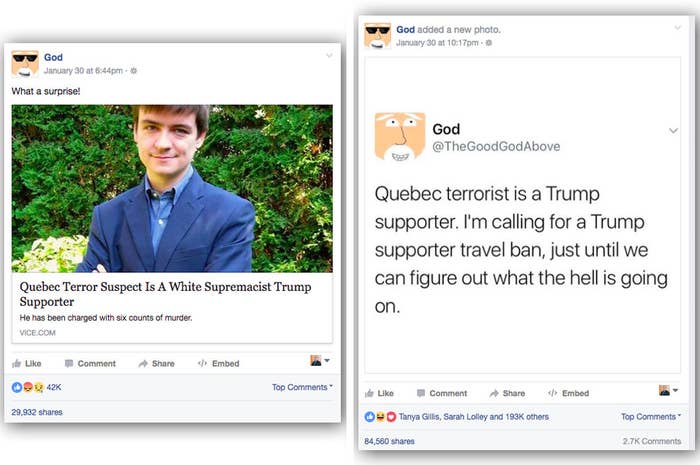Embed the right photo post

point(569,393)
